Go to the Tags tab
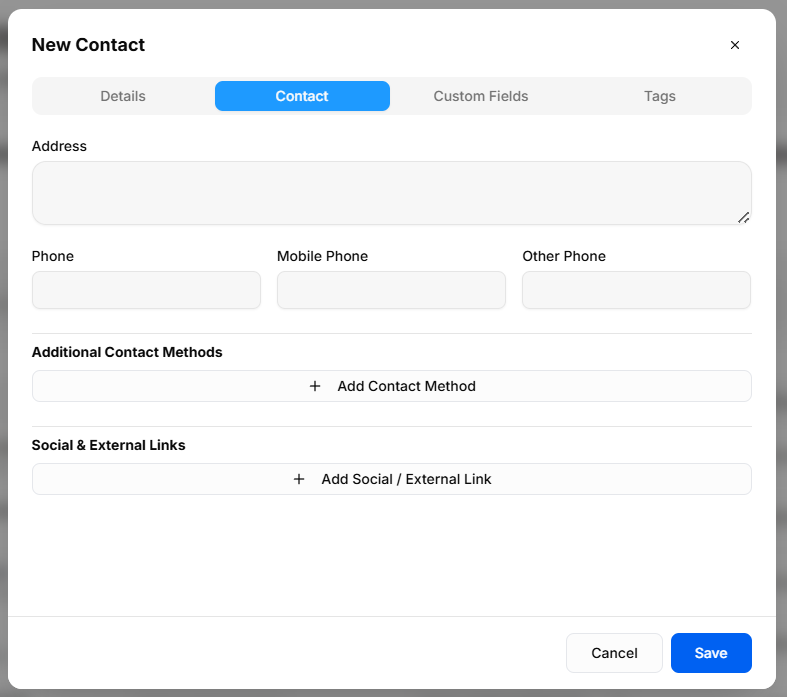 [660, 96]
